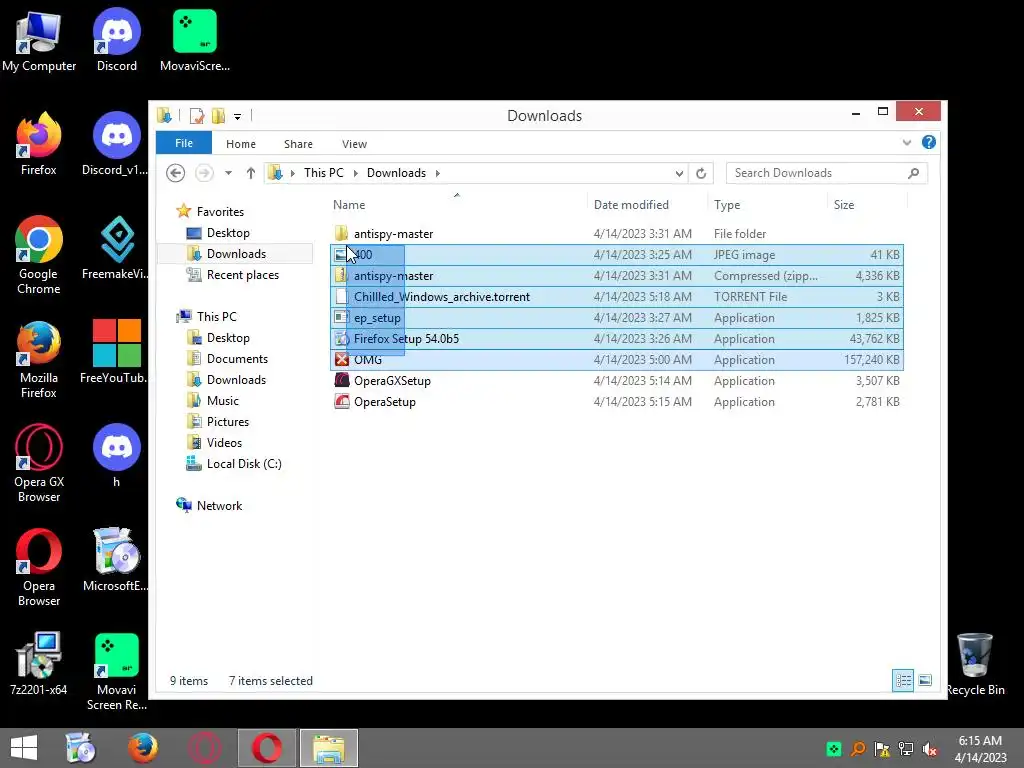1024x768 pixels.
Task: Go up one folder level
Action: (x=251, y=173)
